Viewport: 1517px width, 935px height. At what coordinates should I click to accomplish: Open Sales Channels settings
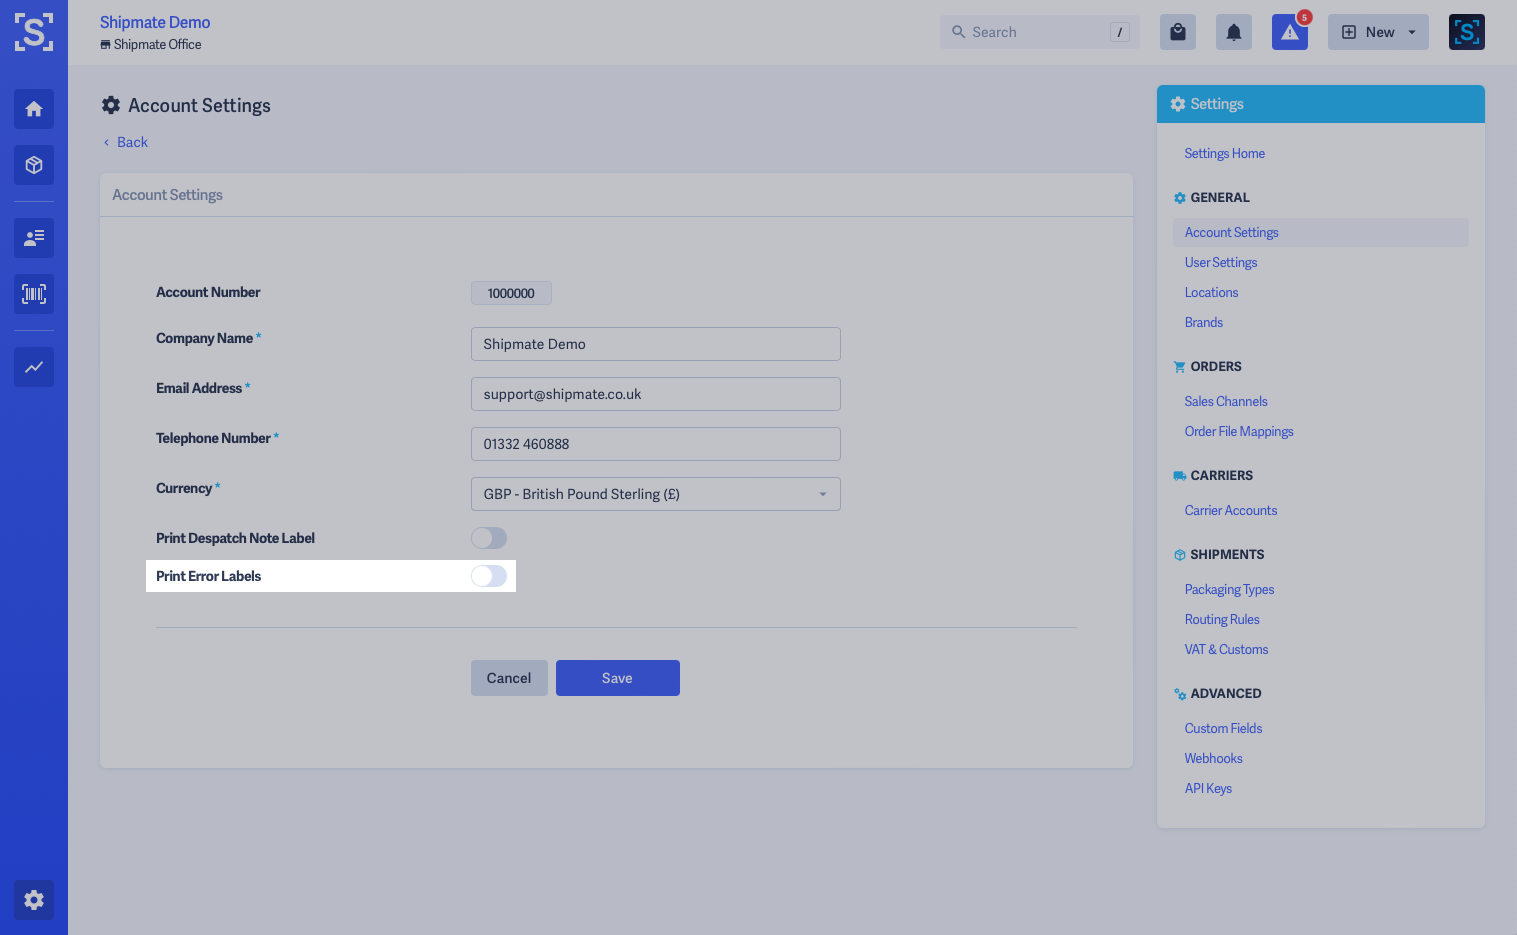point(1226,401)
